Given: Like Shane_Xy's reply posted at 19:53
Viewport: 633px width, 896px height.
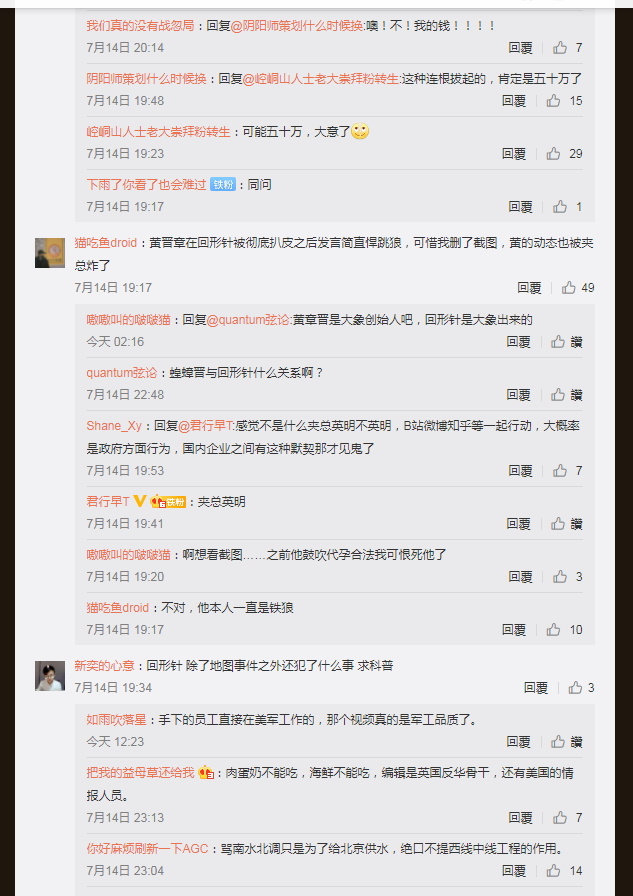Looking at the screenshot, I should [560, 471].
